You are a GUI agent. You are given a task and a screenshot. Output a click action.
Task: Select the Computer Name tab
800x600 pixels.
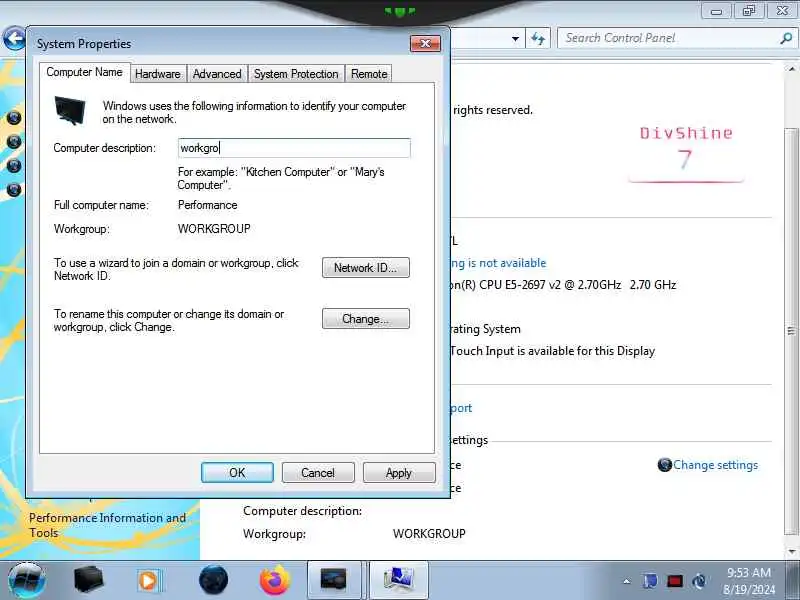tap(84, 72)
